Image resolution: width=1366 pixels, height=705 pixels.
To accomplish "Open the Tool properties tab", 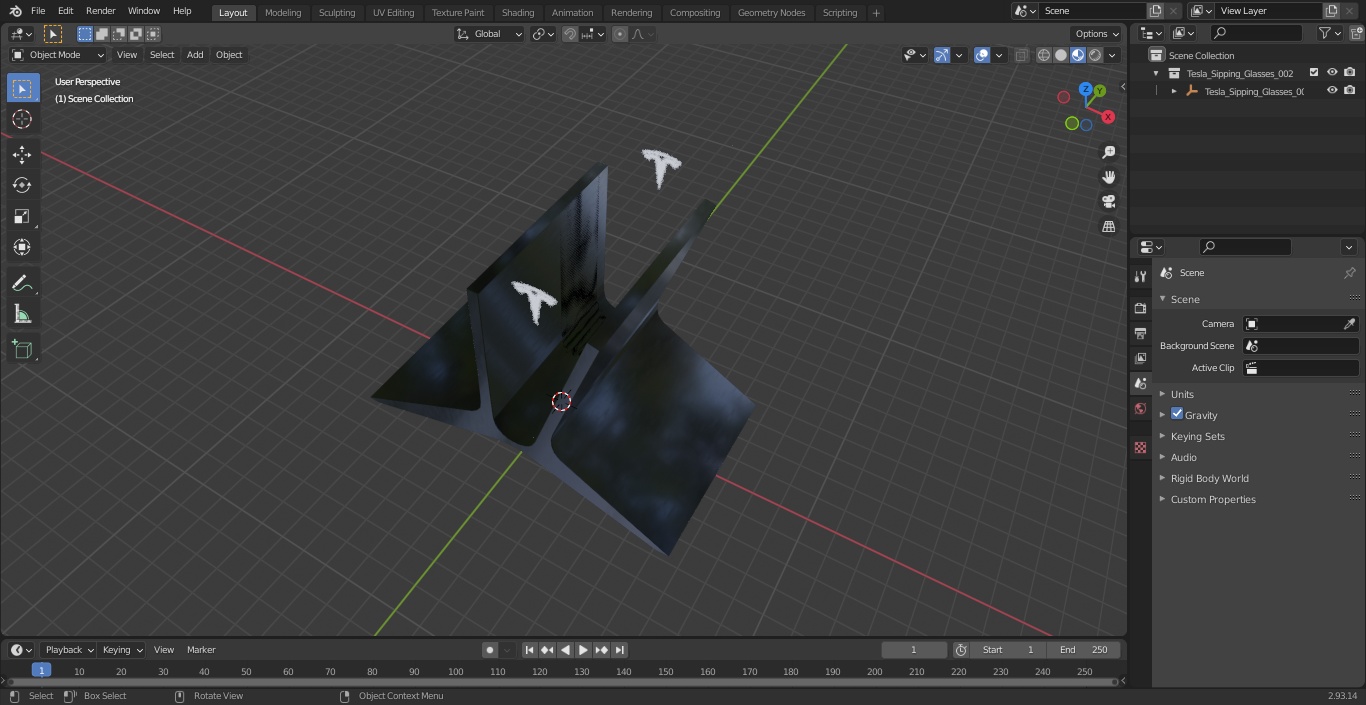I will (x=1140, y=276).
